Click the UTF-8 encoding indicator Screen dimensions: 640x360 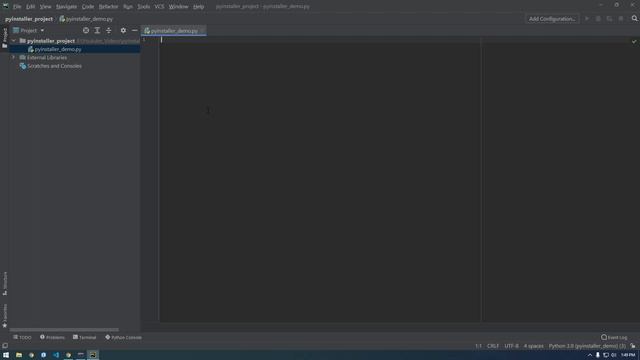[511, 346]
